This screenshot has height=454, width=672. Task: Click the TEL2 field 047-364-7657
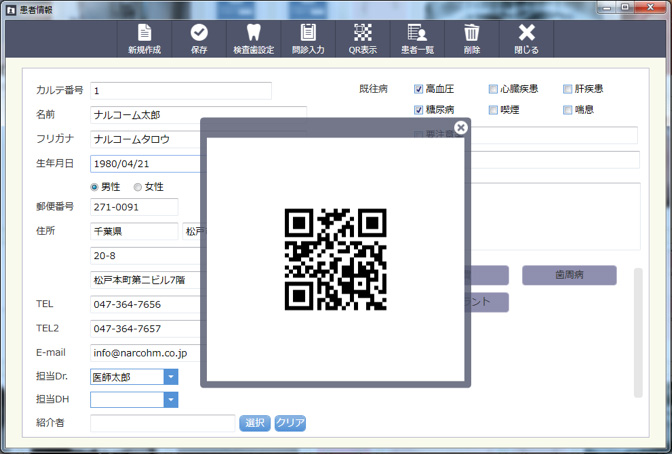coord(145,329)
